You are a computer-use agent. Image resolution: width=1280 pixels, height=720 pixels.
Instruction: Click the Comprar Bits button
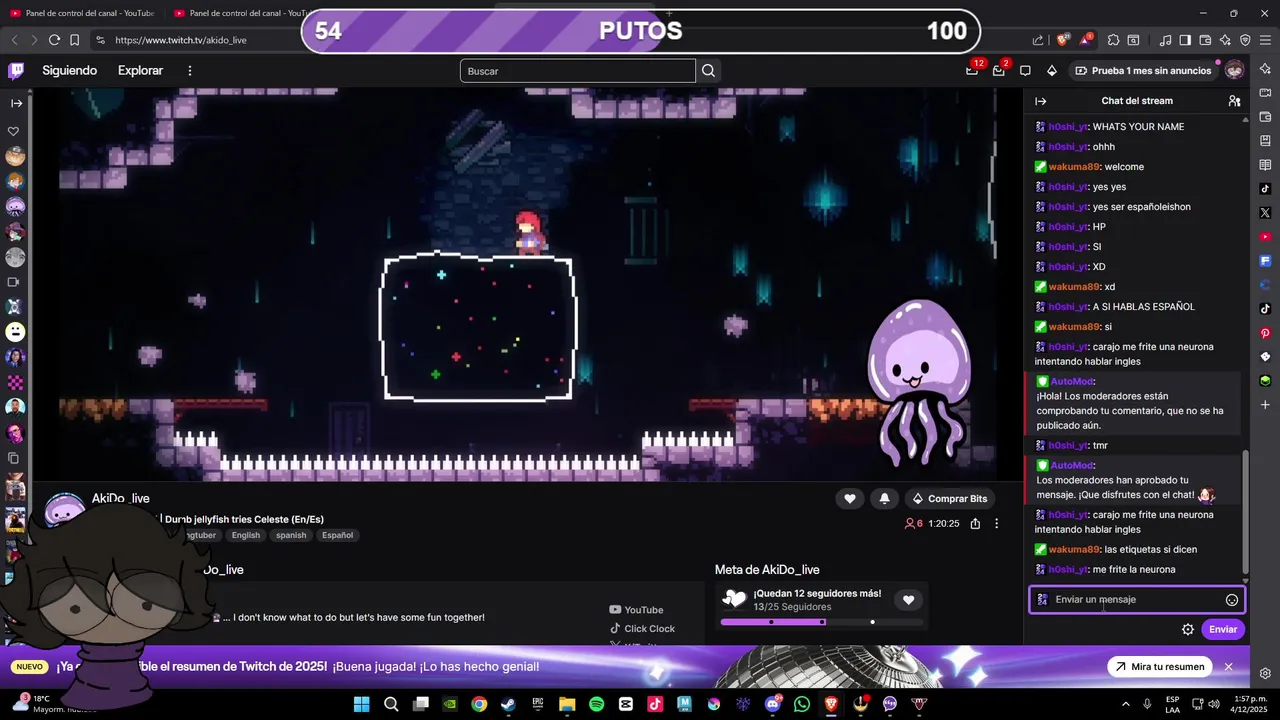[x=950, y=498]
